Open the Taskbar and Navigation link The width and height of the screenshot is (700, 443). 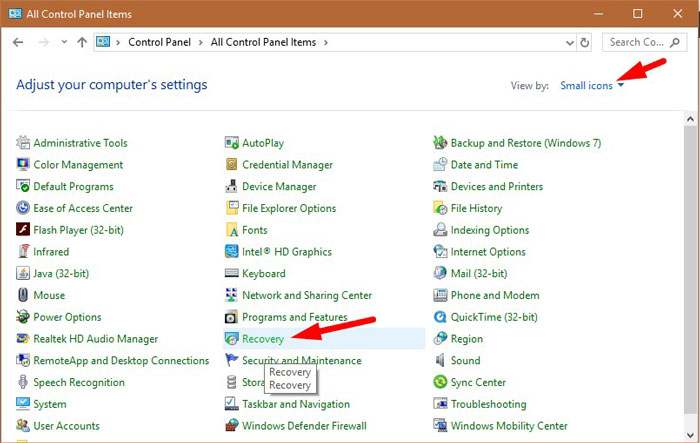point(296,404)
